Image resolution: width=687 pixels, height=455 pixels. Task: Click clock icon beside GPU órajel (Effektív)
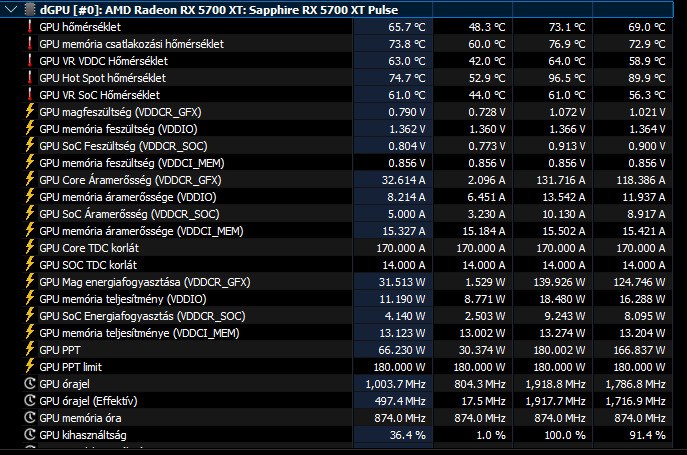tap(30, 401)
